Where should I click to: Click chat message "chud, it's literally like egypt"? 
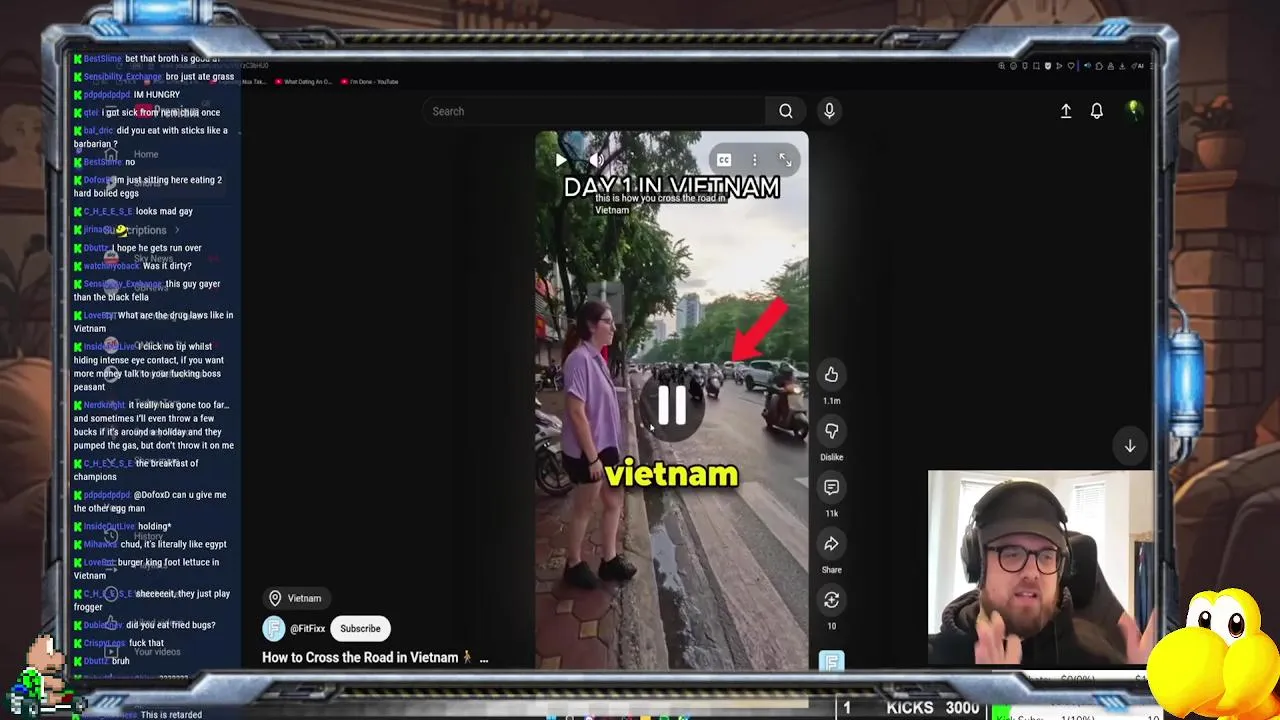tap(173, 544)
